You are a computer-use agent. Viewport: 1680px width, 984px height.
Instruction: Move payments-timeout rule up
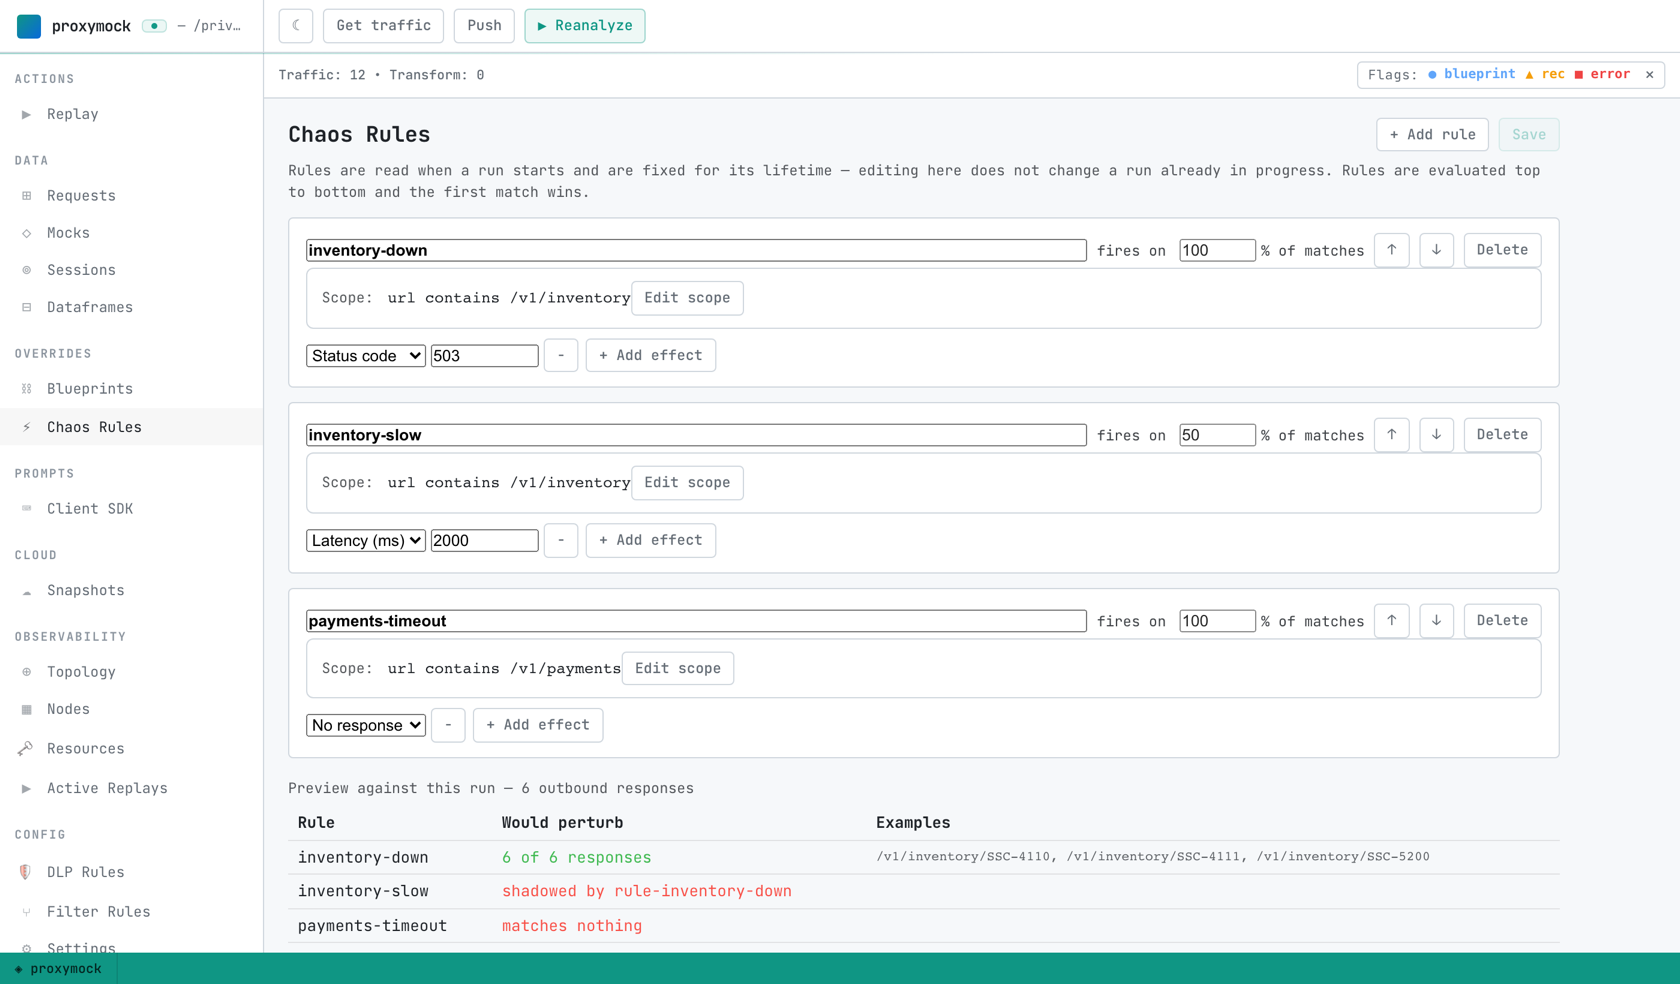(1392, 621)
